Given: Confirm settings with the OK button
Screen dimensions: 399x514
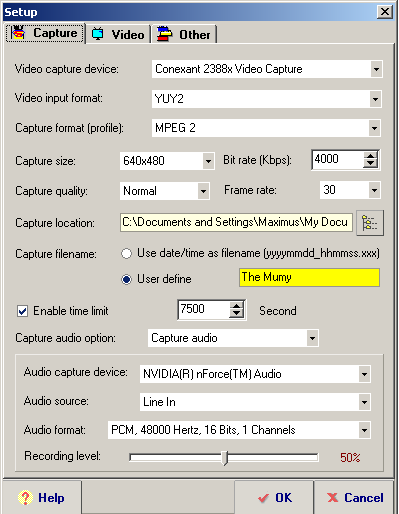Looking at the screenshot, I should pos(274,498).
